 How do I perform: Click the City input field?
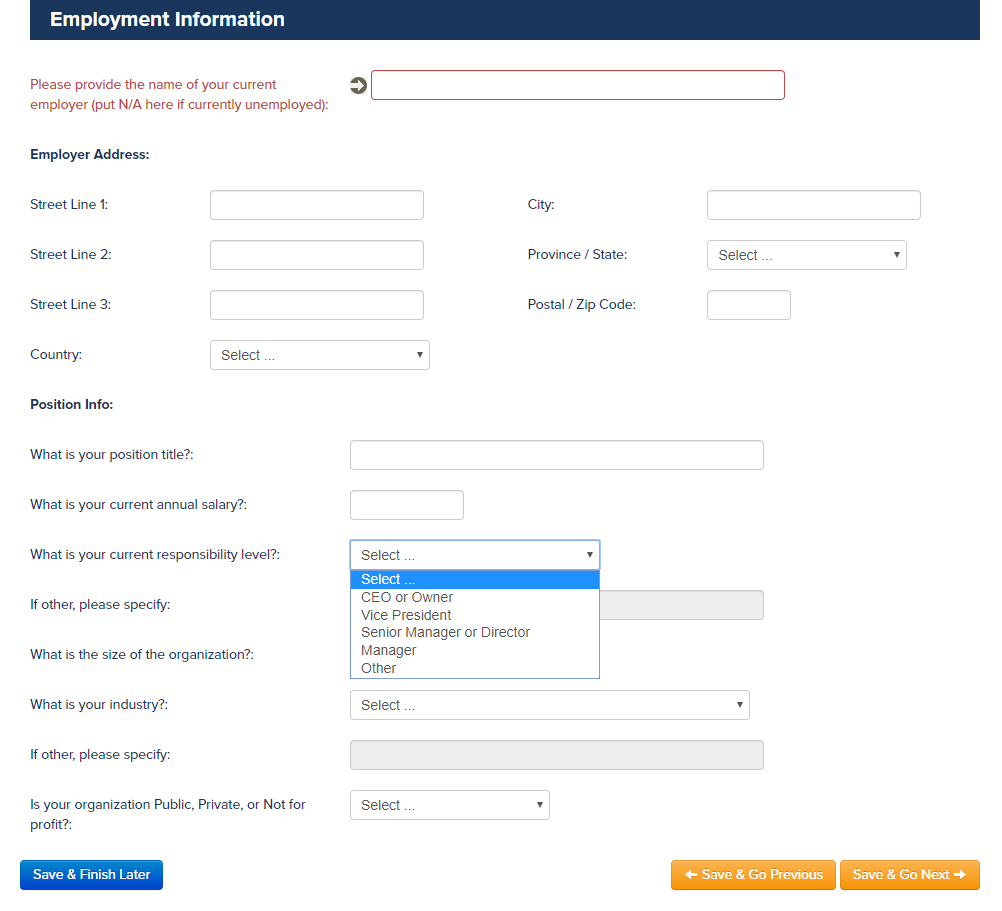[812, 204]
